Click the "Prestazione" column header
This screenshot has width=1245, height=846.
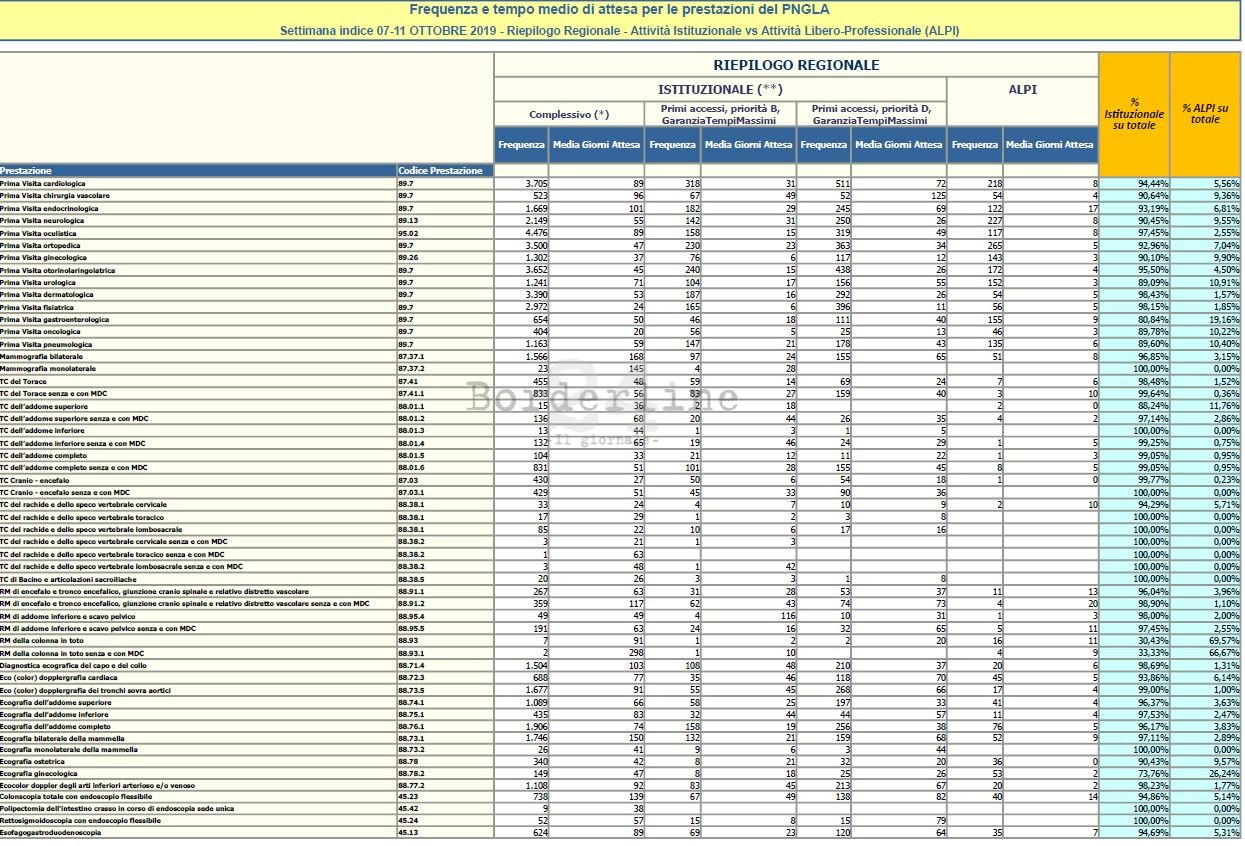click(25, 171)
